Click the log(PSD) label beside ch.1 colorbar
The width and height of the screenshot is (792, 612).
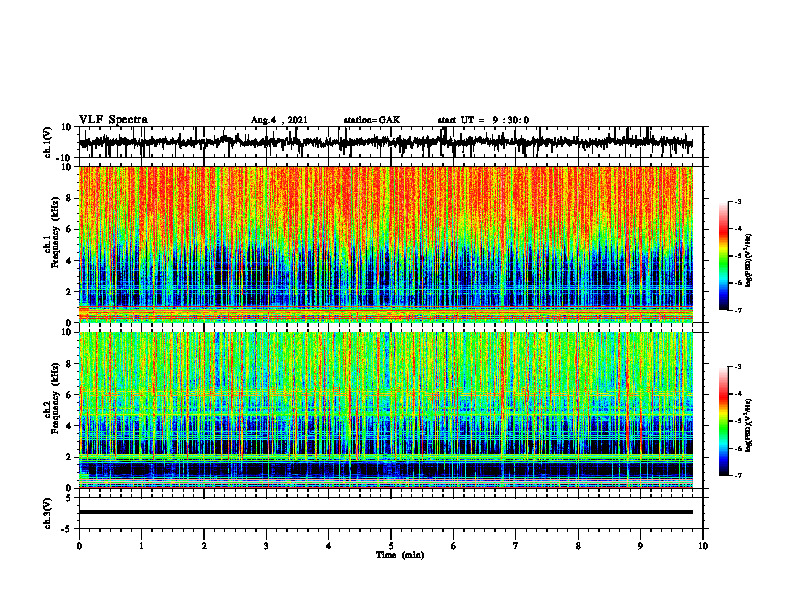pos(749,261)
